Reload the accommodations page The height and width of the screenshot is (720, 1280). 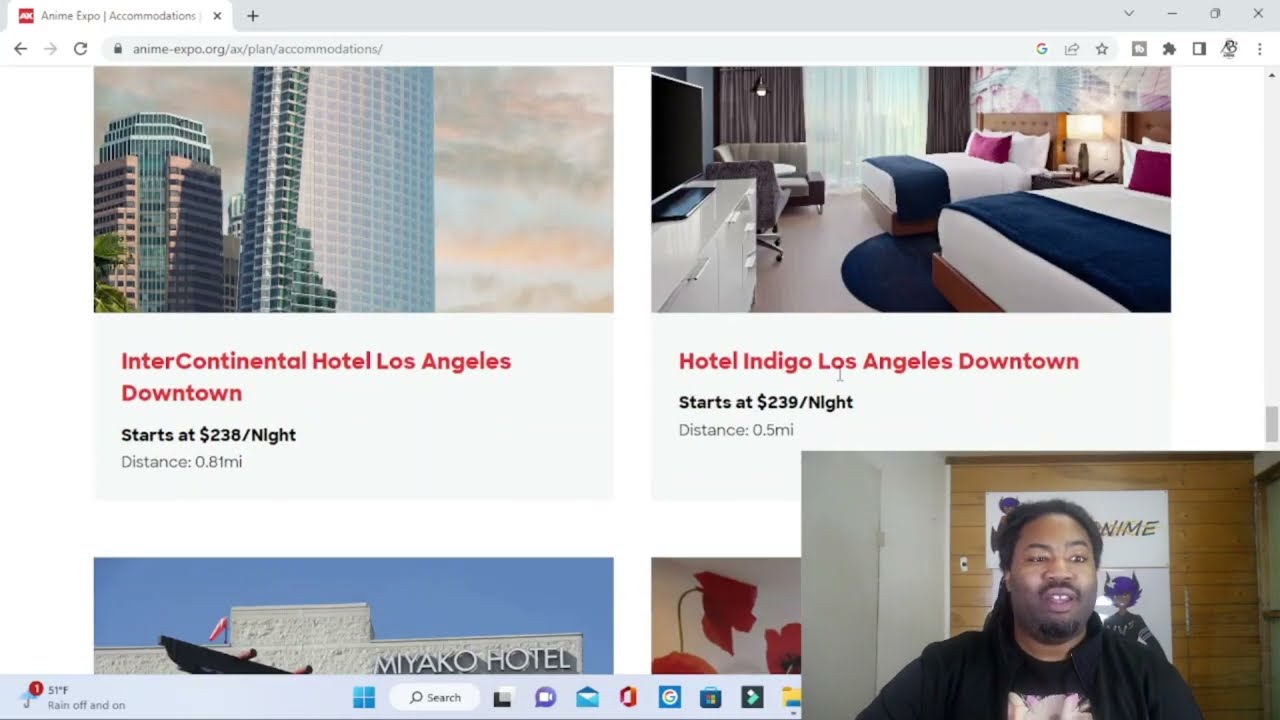tap(80, 48)
